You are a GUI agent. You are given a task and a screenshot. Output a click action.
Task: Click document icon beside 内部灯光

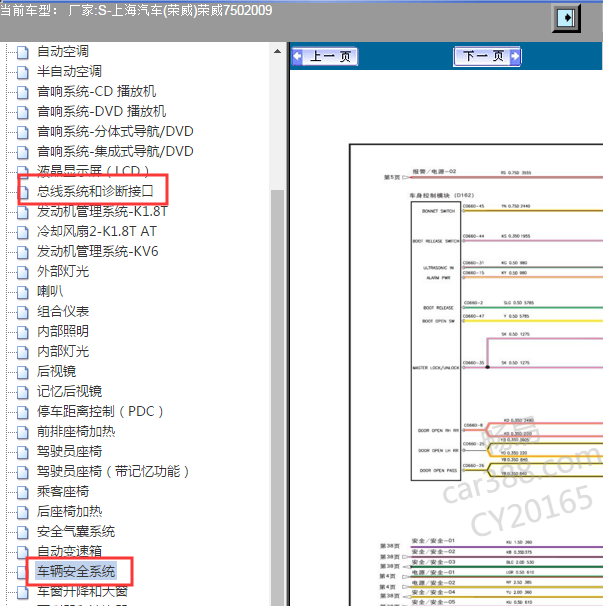[22, 352]
